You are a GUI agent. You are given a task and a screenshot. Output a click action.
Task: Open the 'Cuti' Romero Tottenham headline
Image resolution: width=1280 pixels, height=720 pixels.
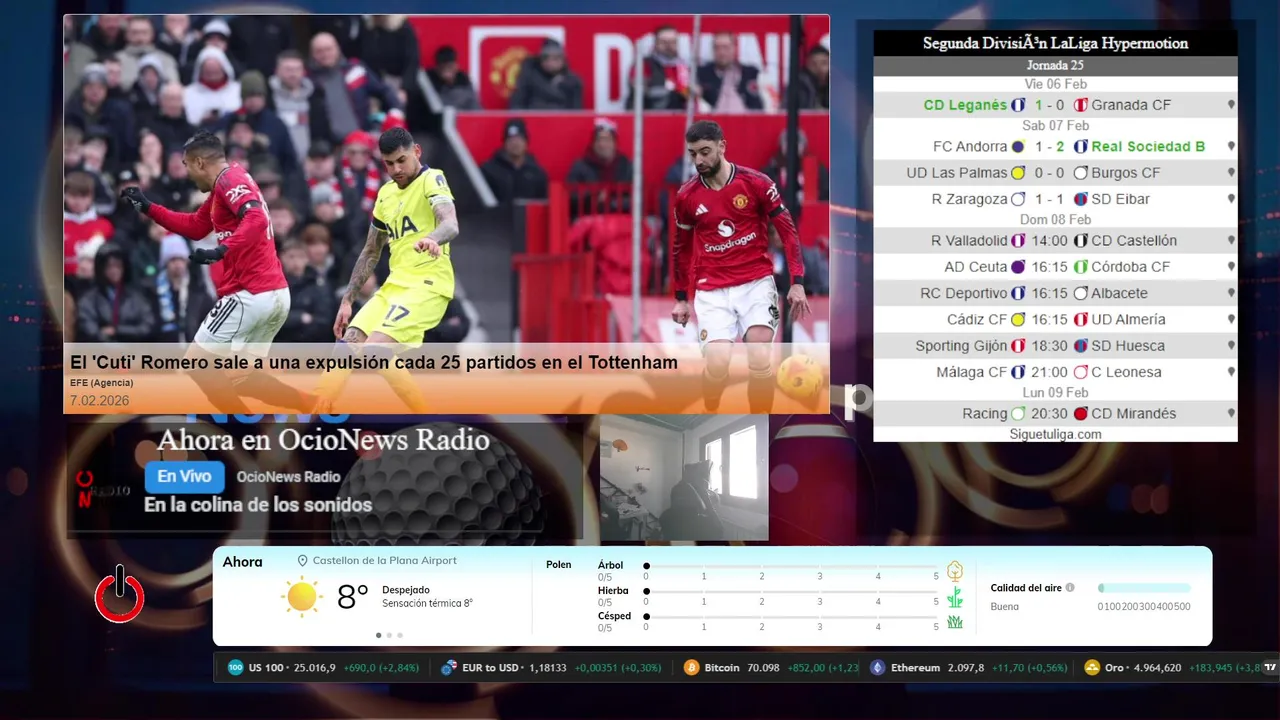point(374,363)
